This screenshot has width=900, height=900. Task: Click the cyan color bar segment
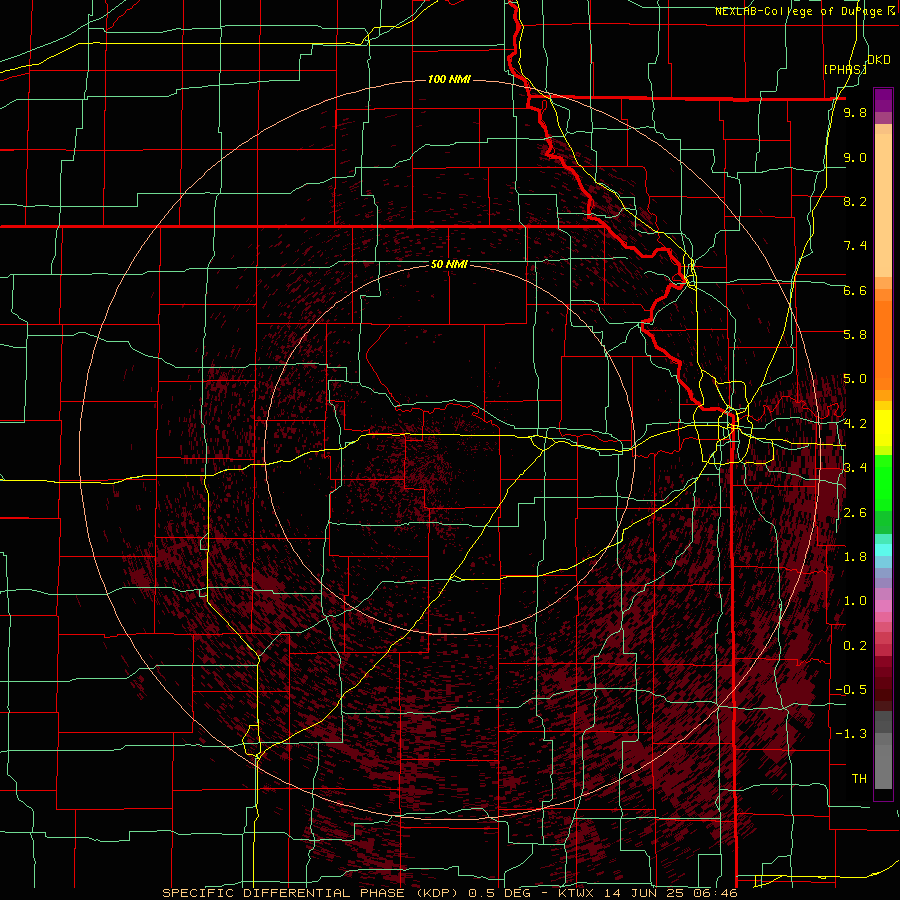tap(883, 550)
